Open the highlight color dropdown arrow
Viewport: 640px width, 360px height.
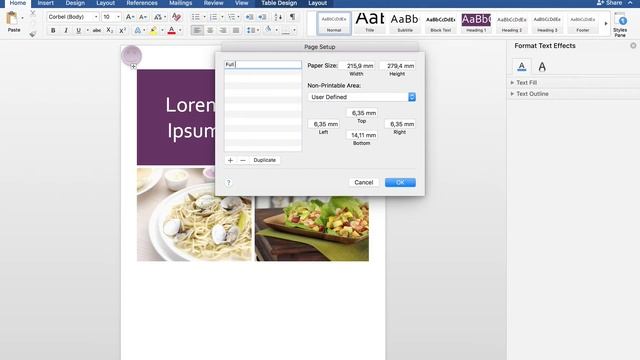coord(162,30)
